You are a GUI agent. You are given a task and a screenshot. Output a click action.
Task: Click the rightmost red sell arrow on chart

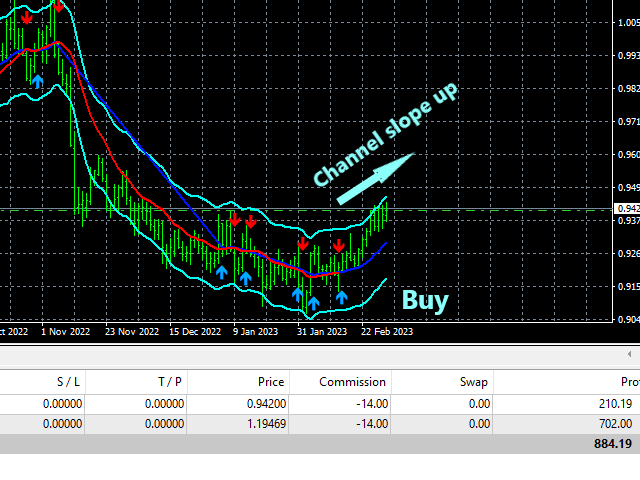coord(339,245)
